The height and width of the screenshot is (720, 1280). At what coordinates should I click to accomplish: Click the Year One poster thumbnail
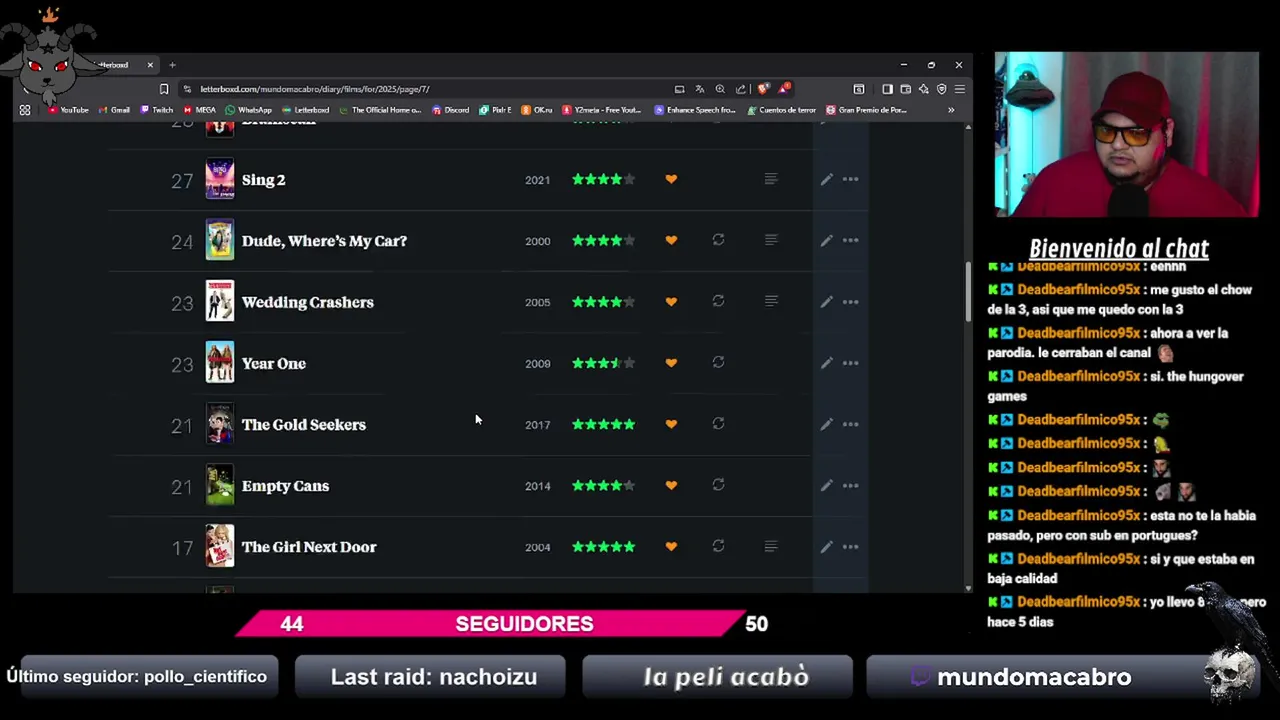pos(219,363)
